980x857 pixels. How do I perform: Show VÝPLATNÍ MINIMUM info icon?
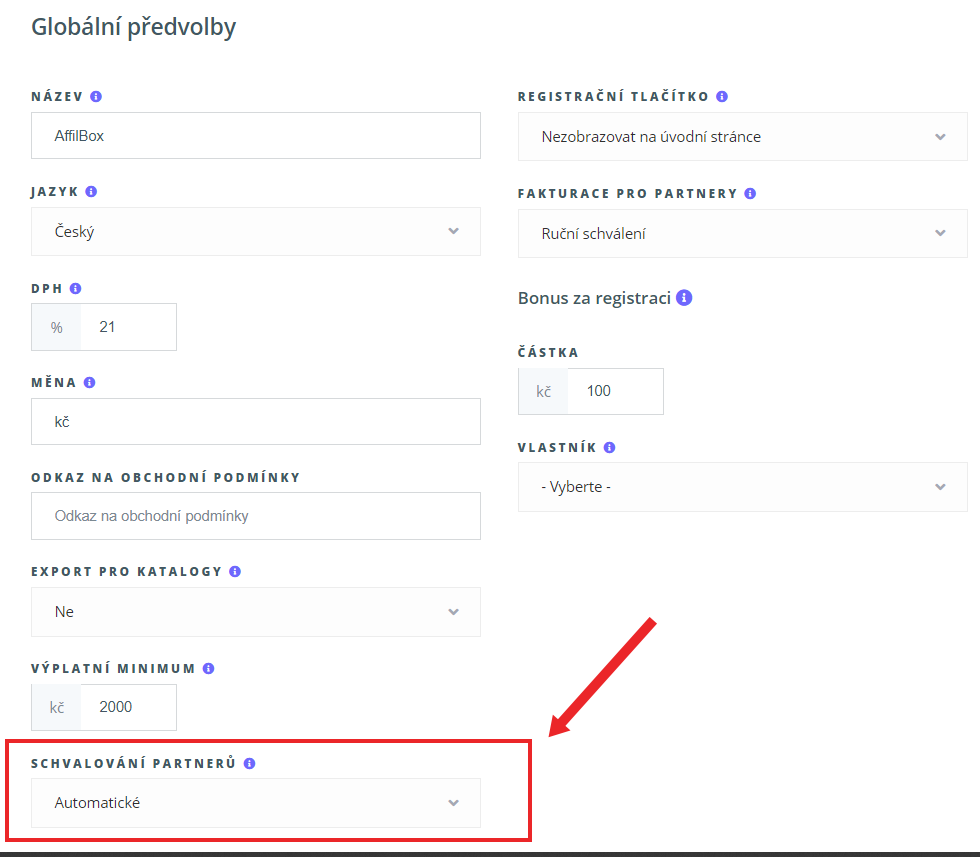(x=209, y=668)
